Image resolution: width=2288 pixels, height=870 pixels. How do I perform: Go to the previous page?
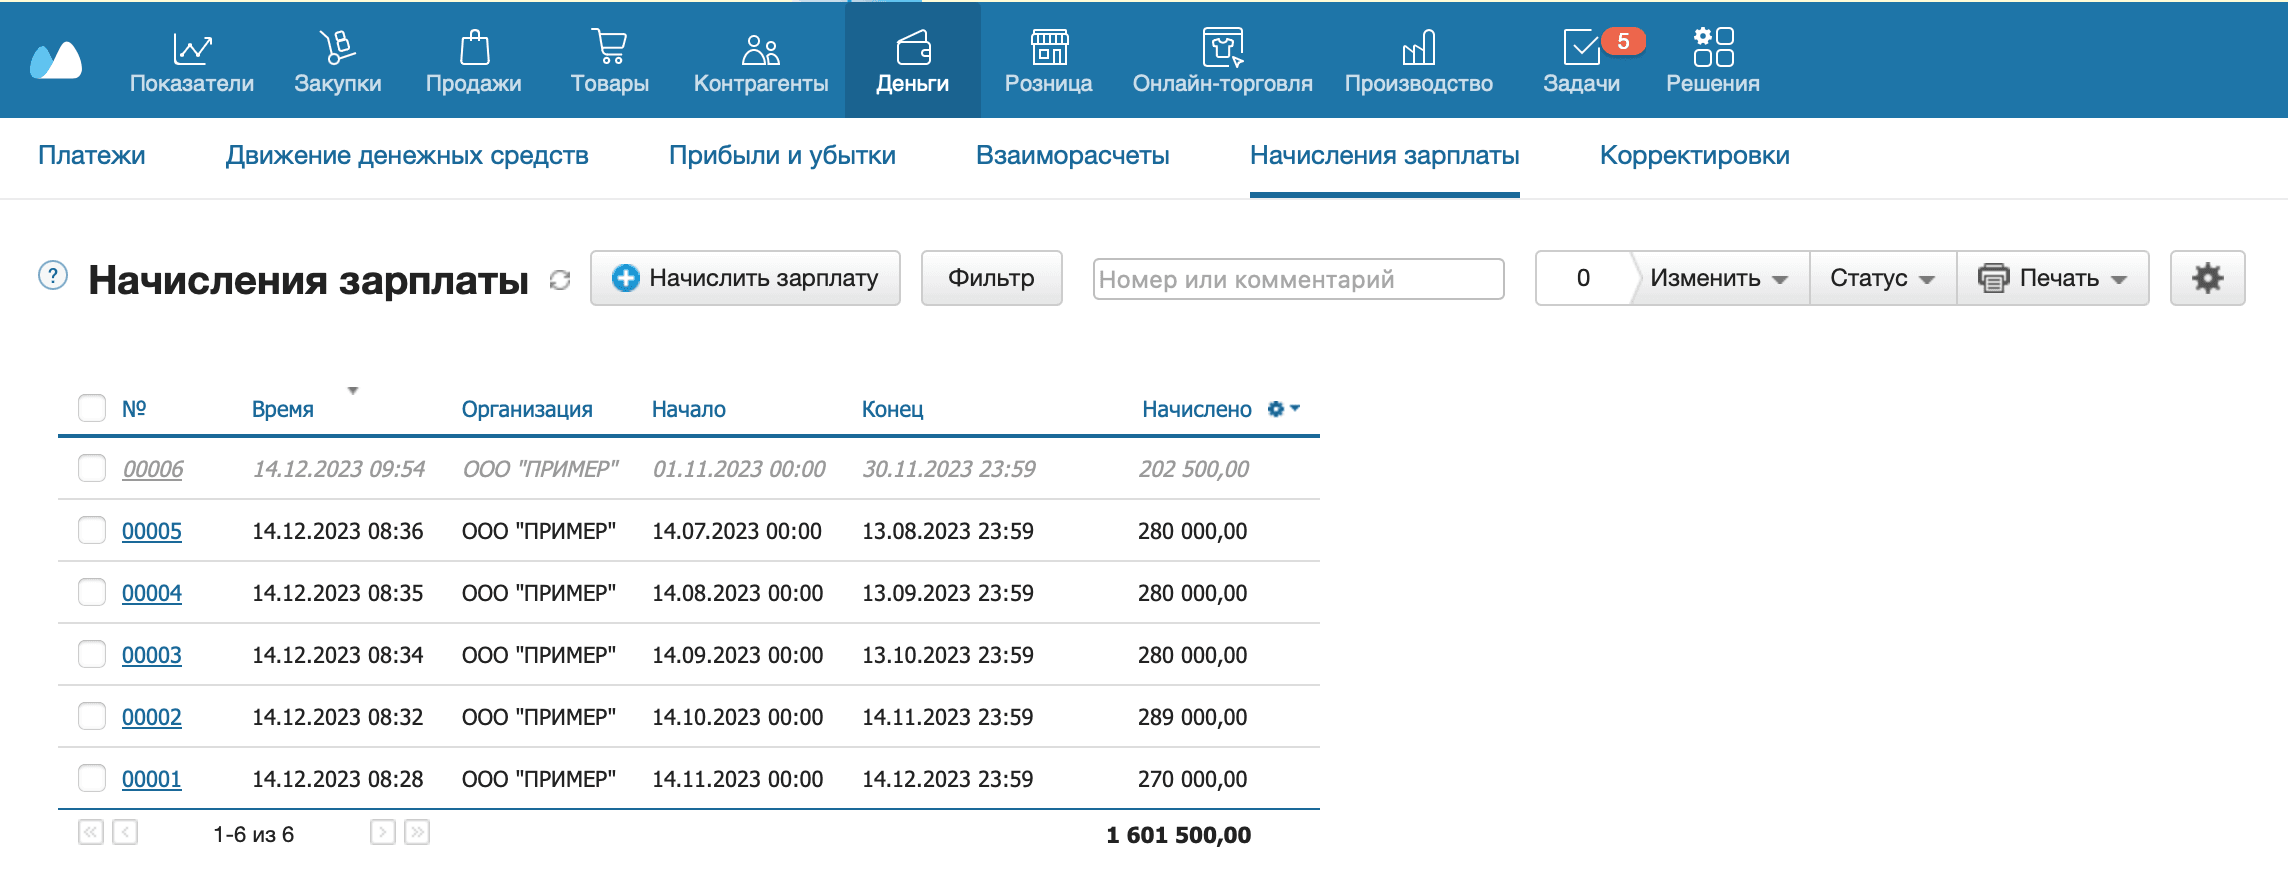pos(125,832)
